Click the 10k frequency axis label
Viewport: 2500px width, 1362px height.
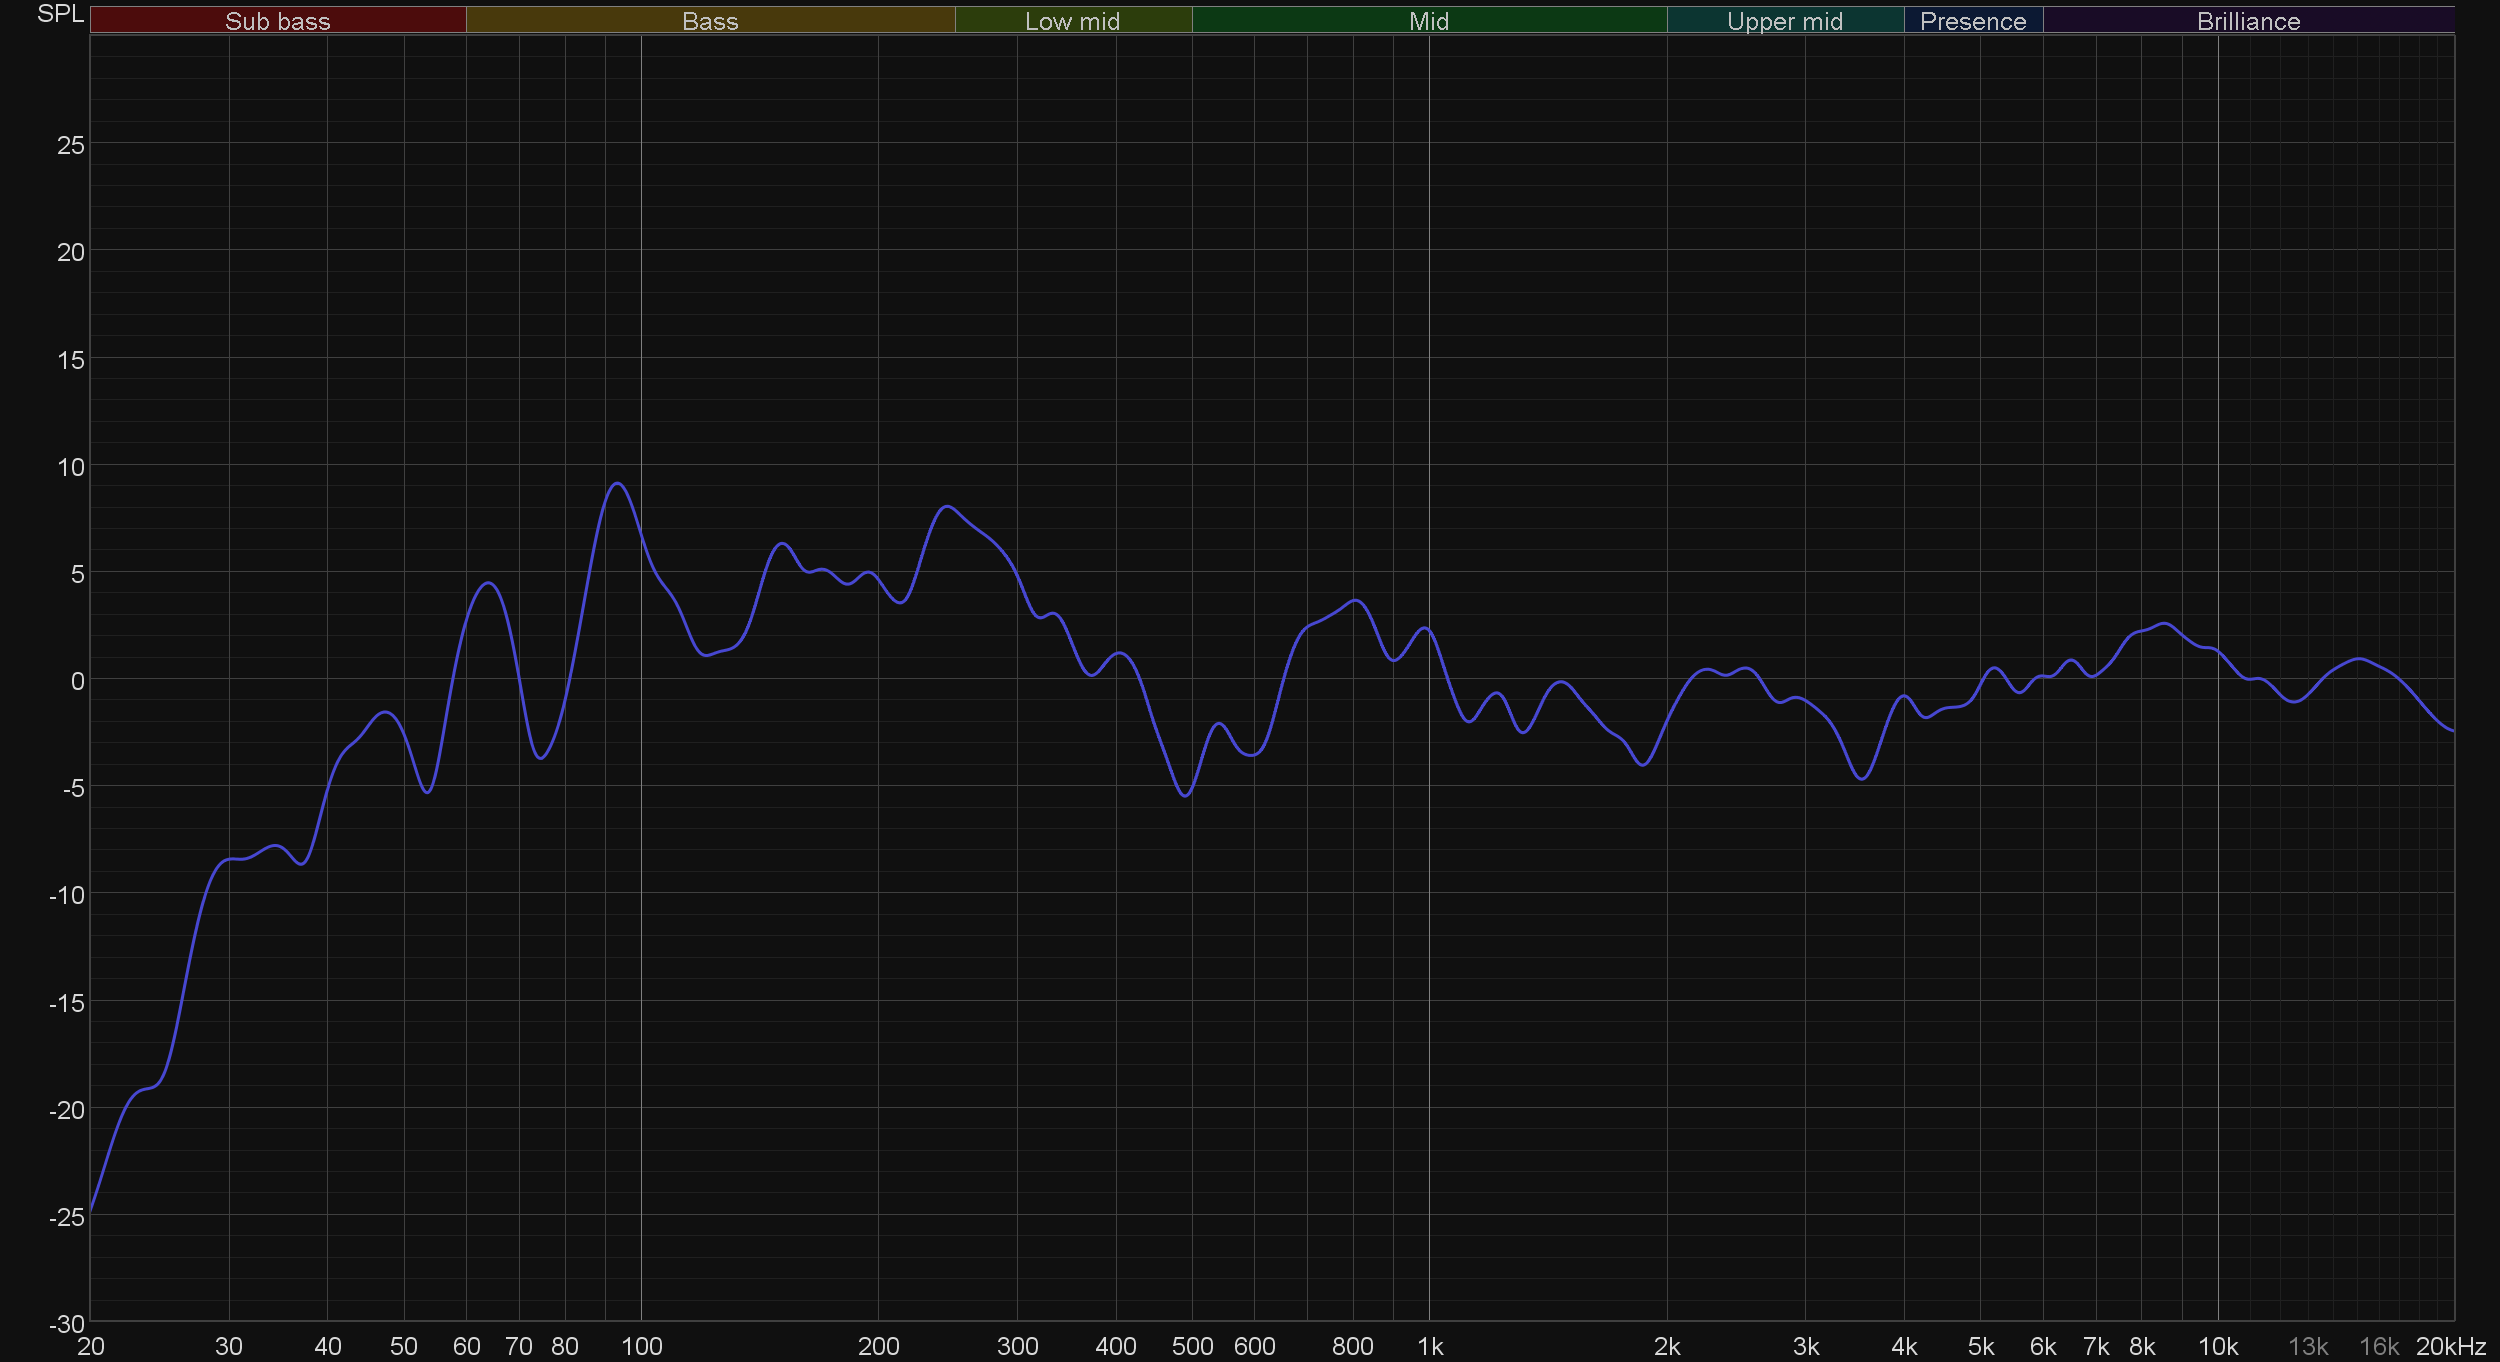point(2217,1346)
